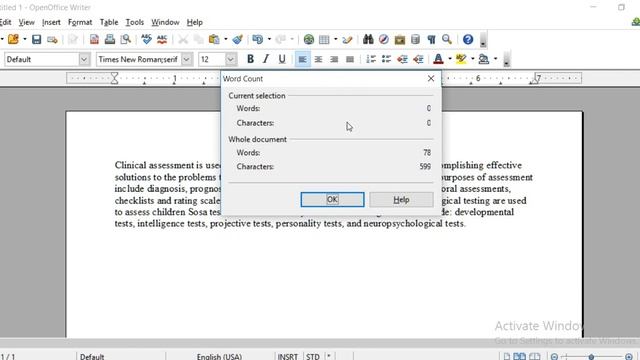Click the Data Sources icon
Image resolution: width=640 pixels, height=360 pixels.
[x=416, y=39]
